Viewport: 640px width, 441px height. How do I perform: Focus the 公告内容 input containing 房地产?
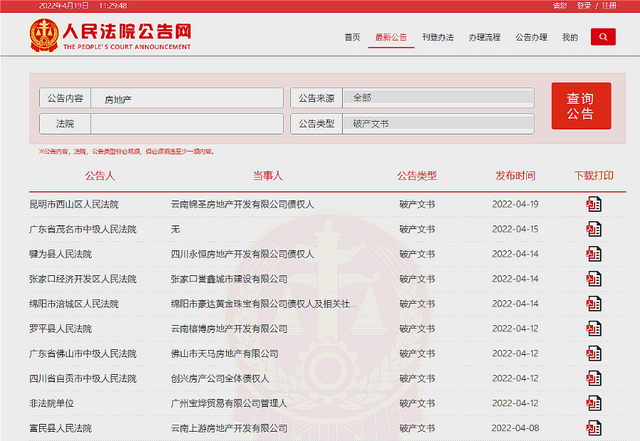187,98
